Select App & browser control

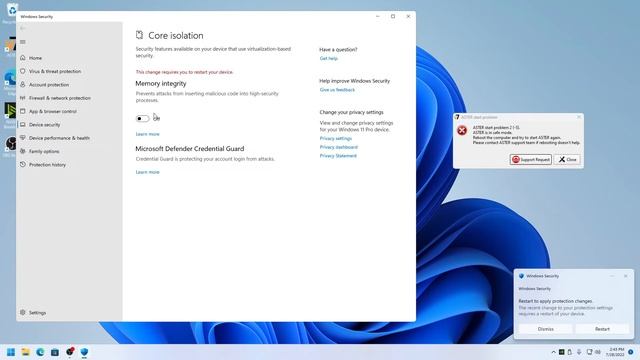coord(53,111)
